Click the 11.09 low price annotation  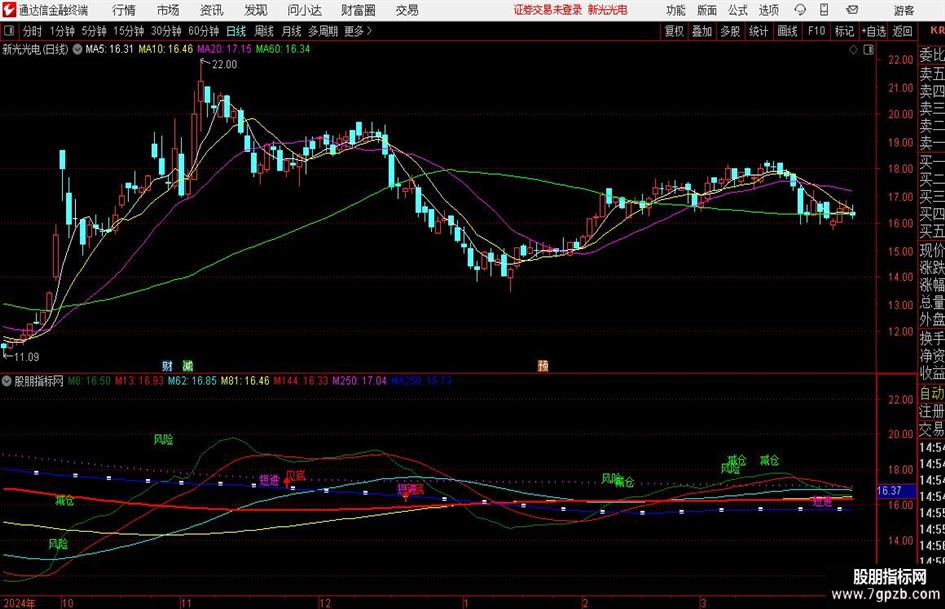[26, 357]
